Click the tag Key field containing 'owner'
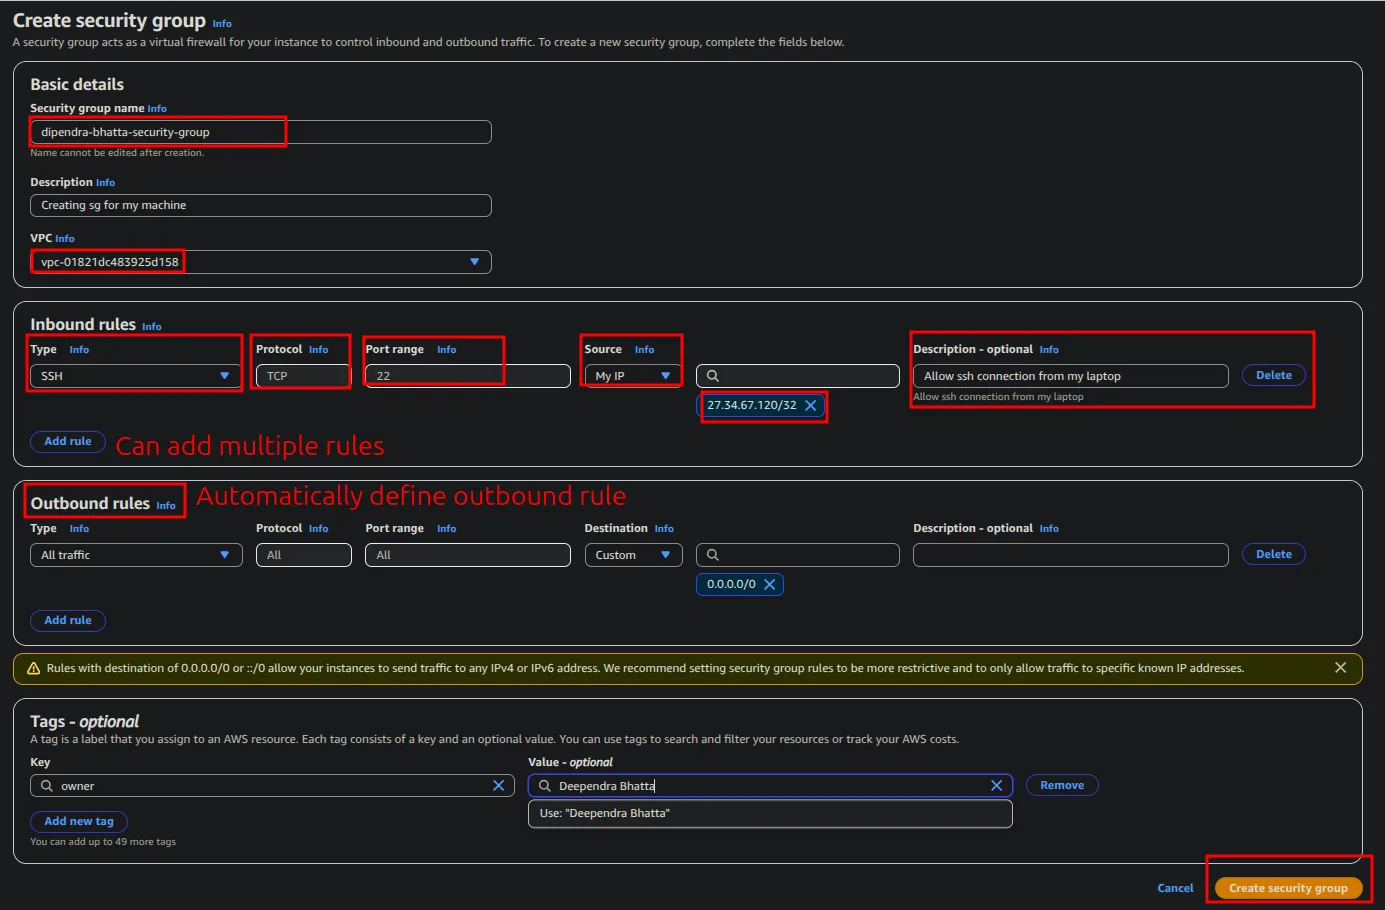 coord(272,786)
